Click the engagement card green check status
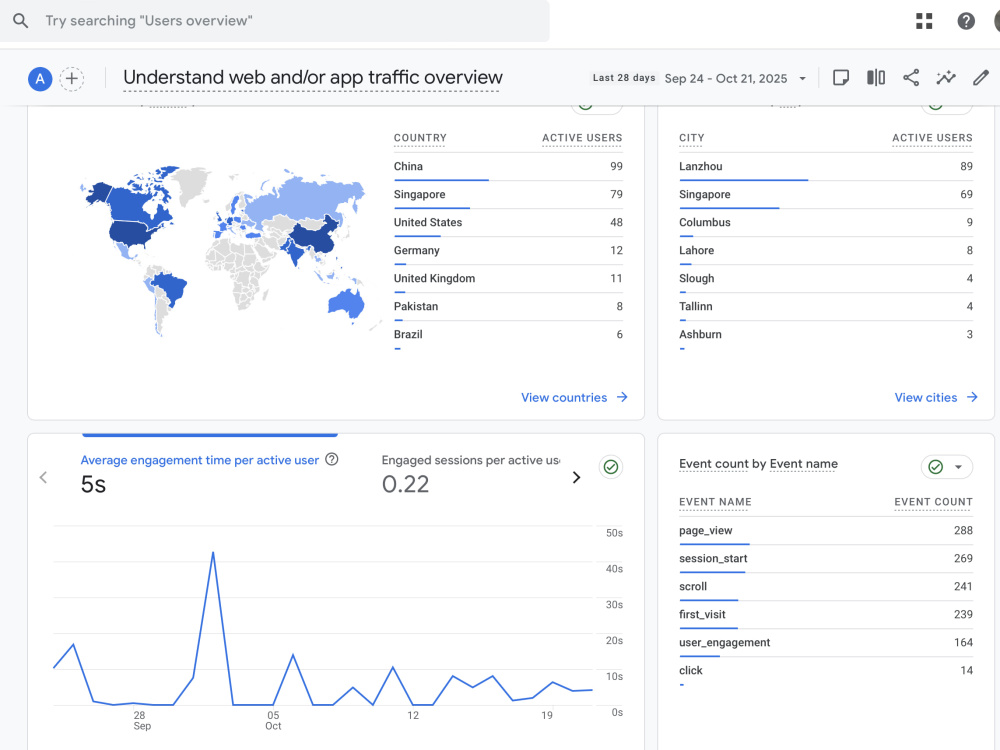The width and height of the screenshot is (1000, 750). coord(610,467)
